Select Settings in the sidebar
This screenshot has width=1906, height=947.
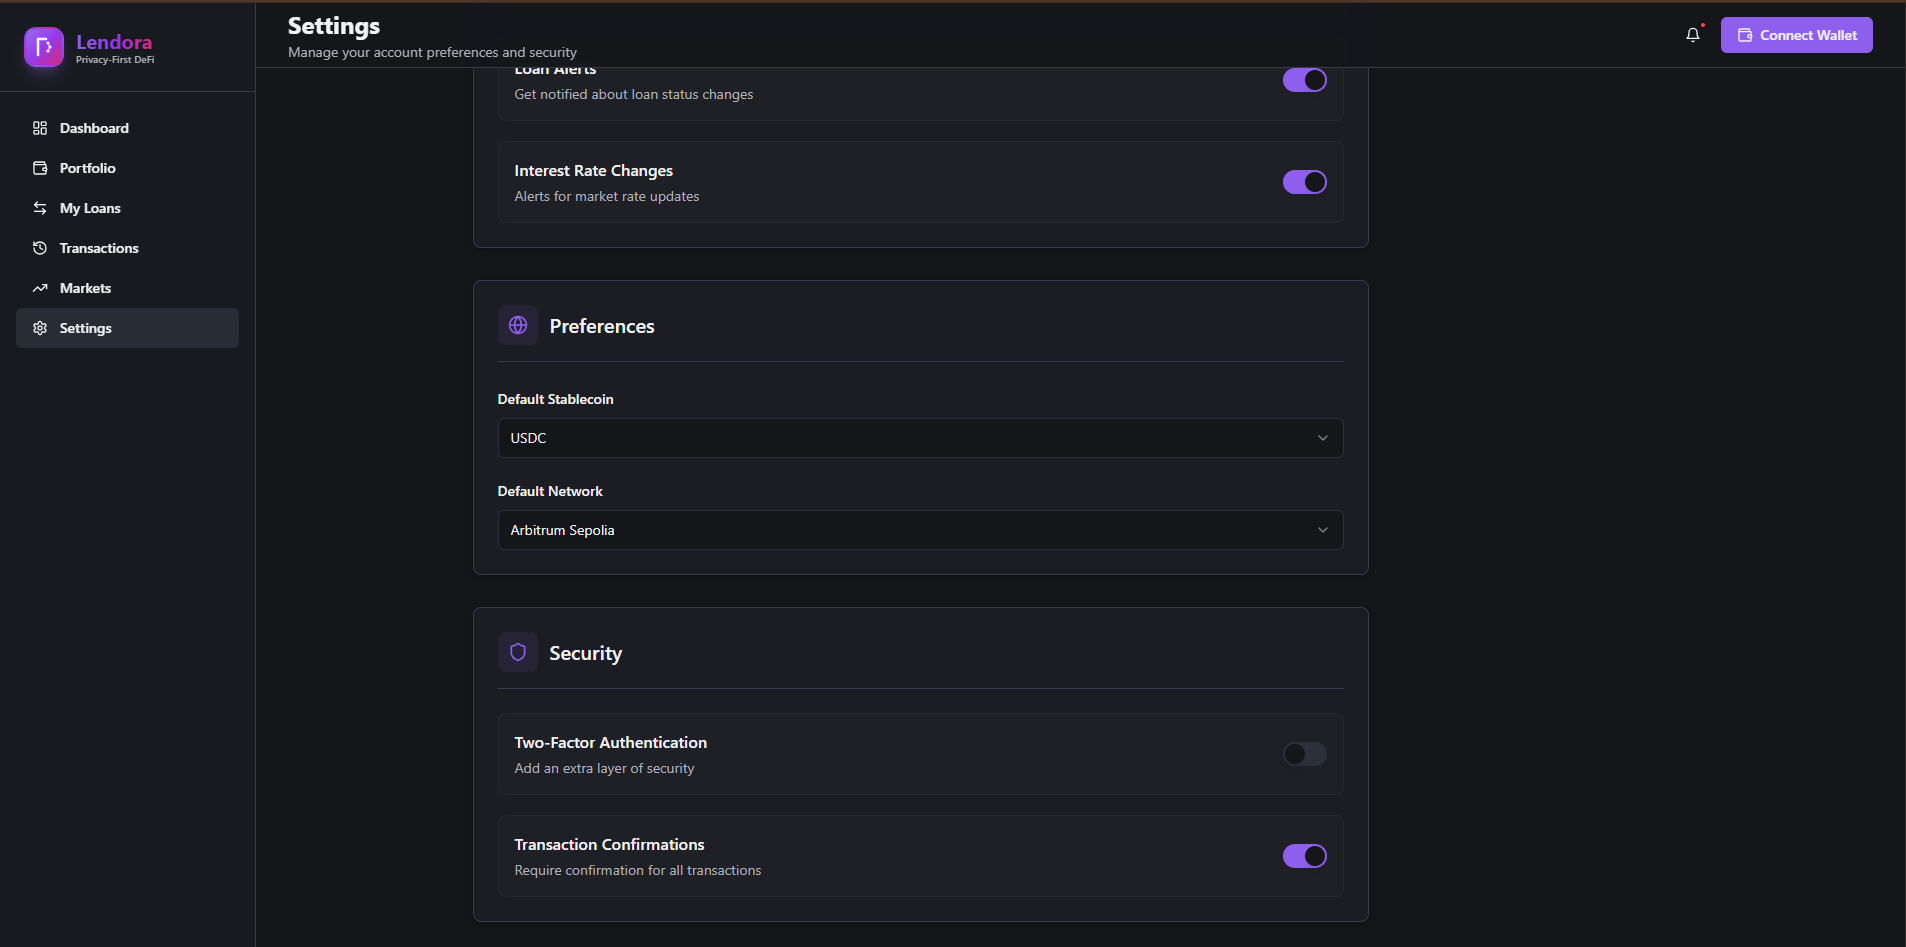point(86,328)
